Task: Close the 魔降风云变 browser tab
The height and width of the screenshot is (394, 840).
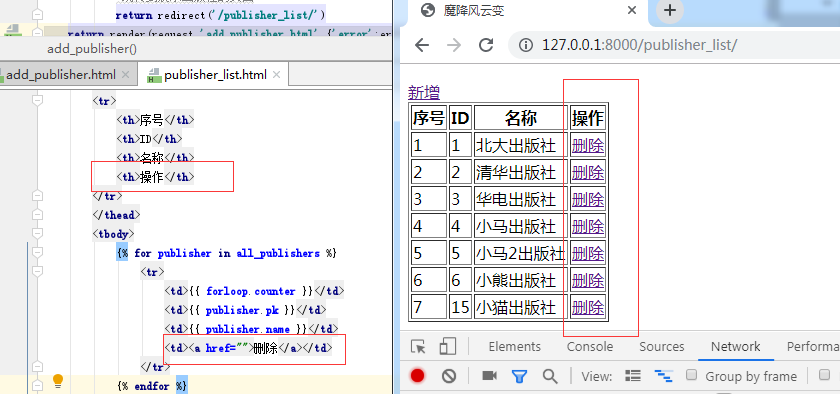Action: (x=632, y=10)
